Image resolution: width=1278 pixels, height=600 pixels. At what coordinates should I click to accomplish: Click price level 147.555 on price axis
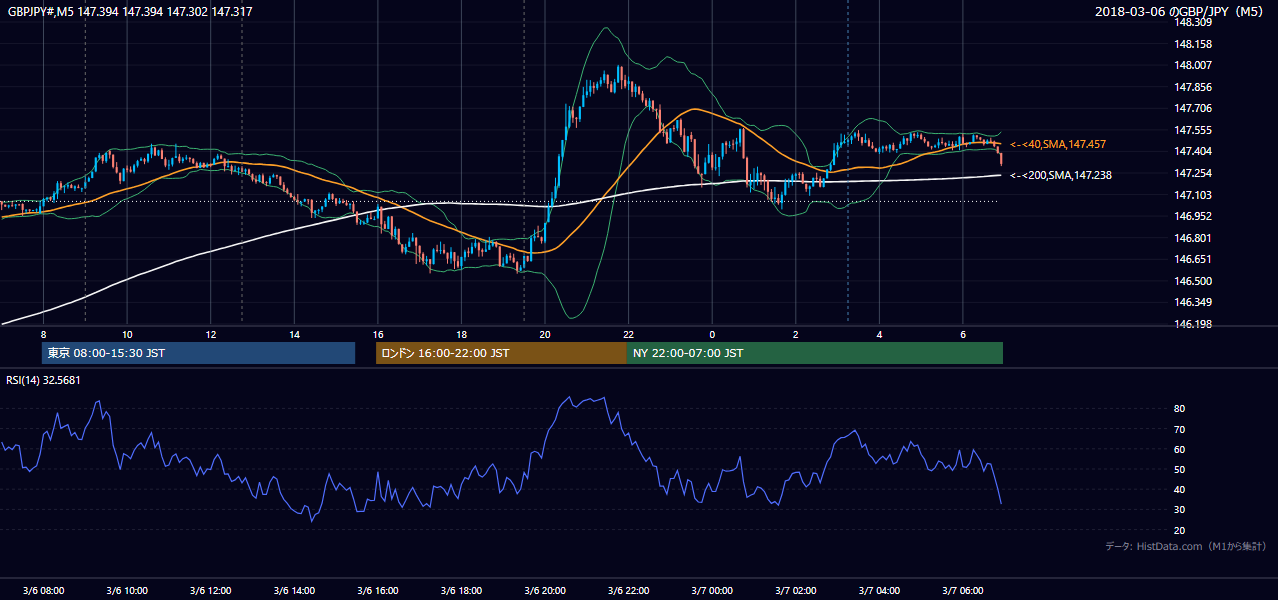[x=1193, y=130]
